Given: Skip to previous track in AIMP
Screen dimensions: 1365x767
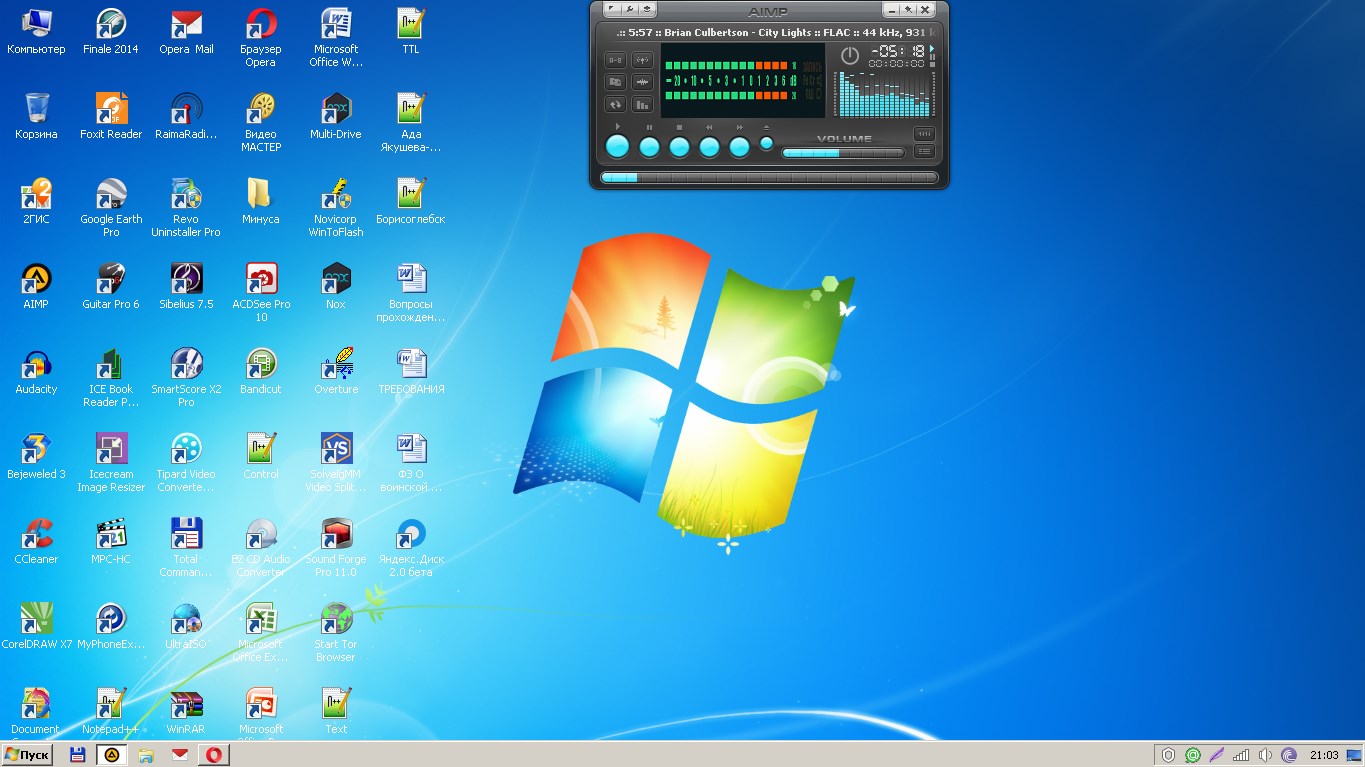Looking at the screenshot, I should point(709,147).
